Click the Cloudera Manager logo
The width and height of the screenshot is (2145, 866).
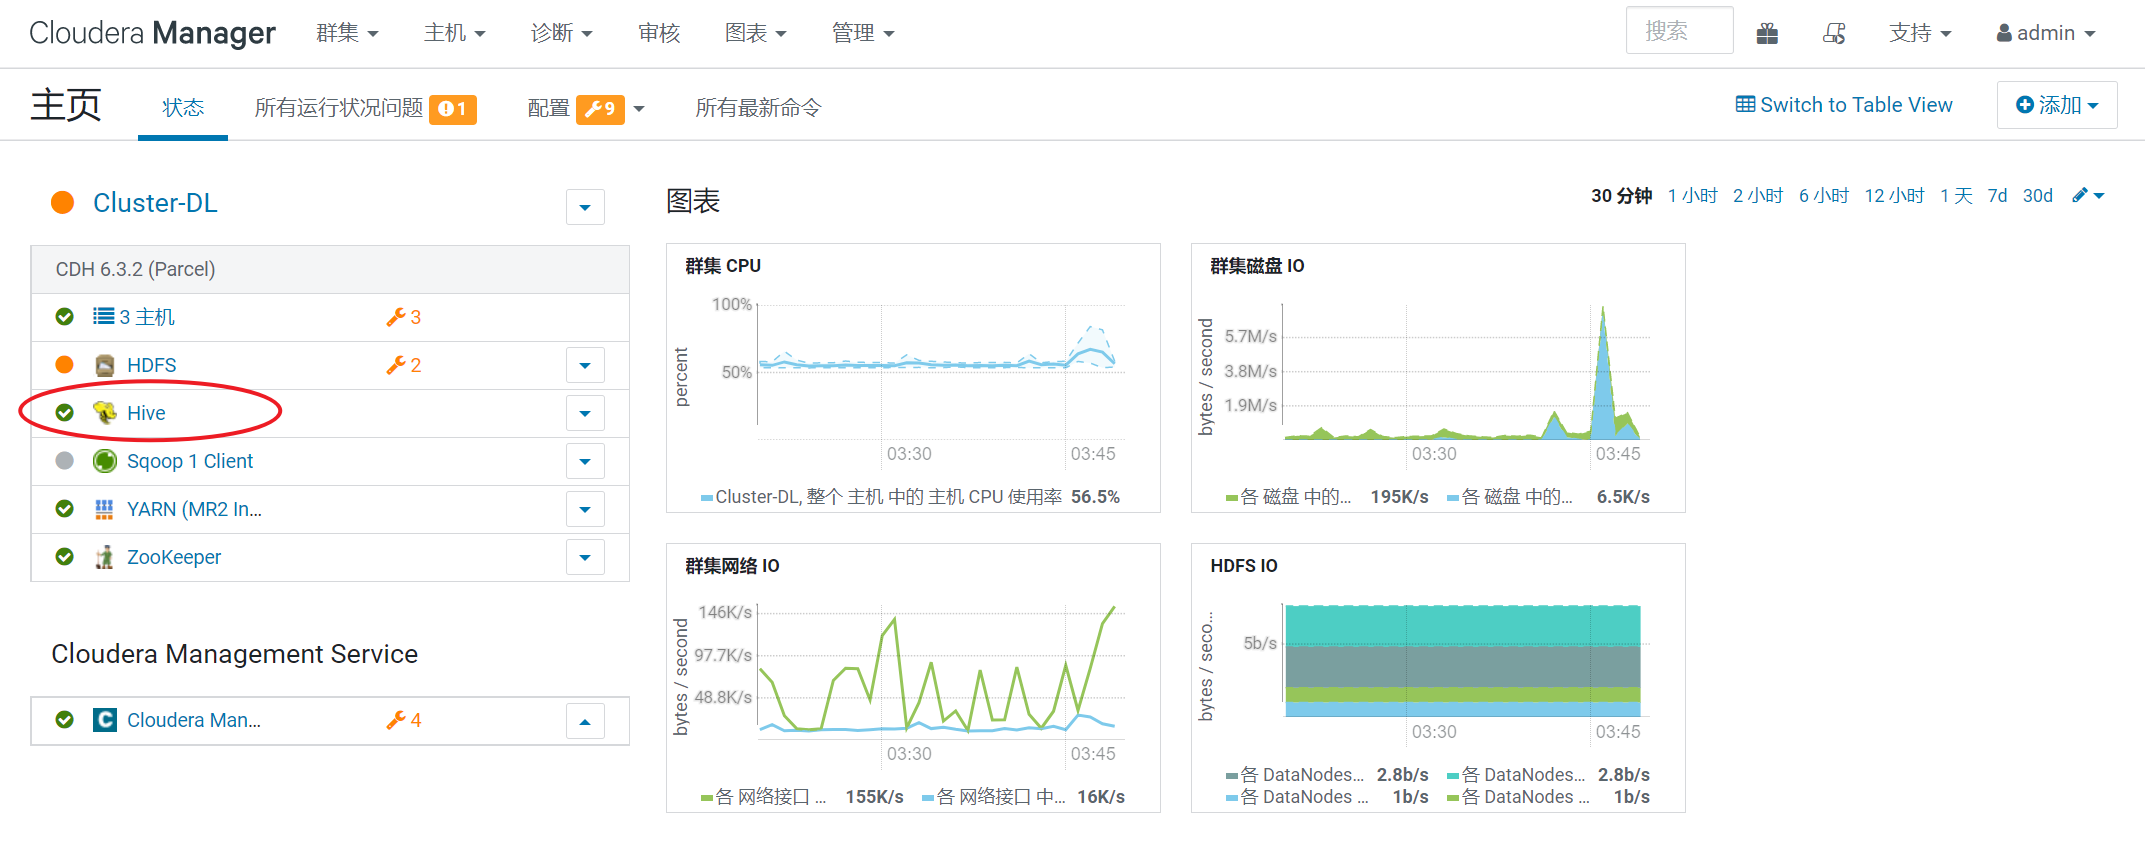coord(152,33)
